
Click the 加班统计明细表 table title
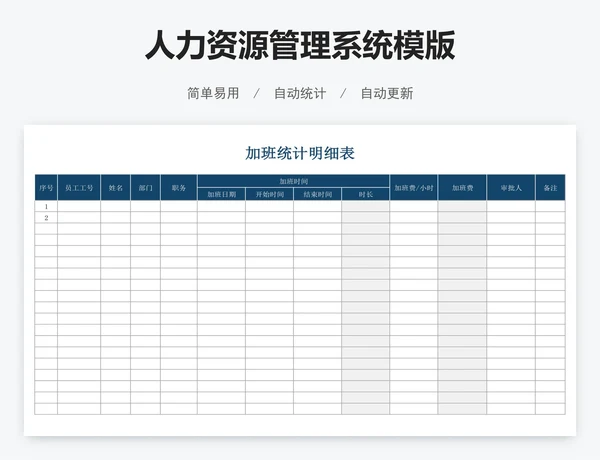(x=300, y=153)
